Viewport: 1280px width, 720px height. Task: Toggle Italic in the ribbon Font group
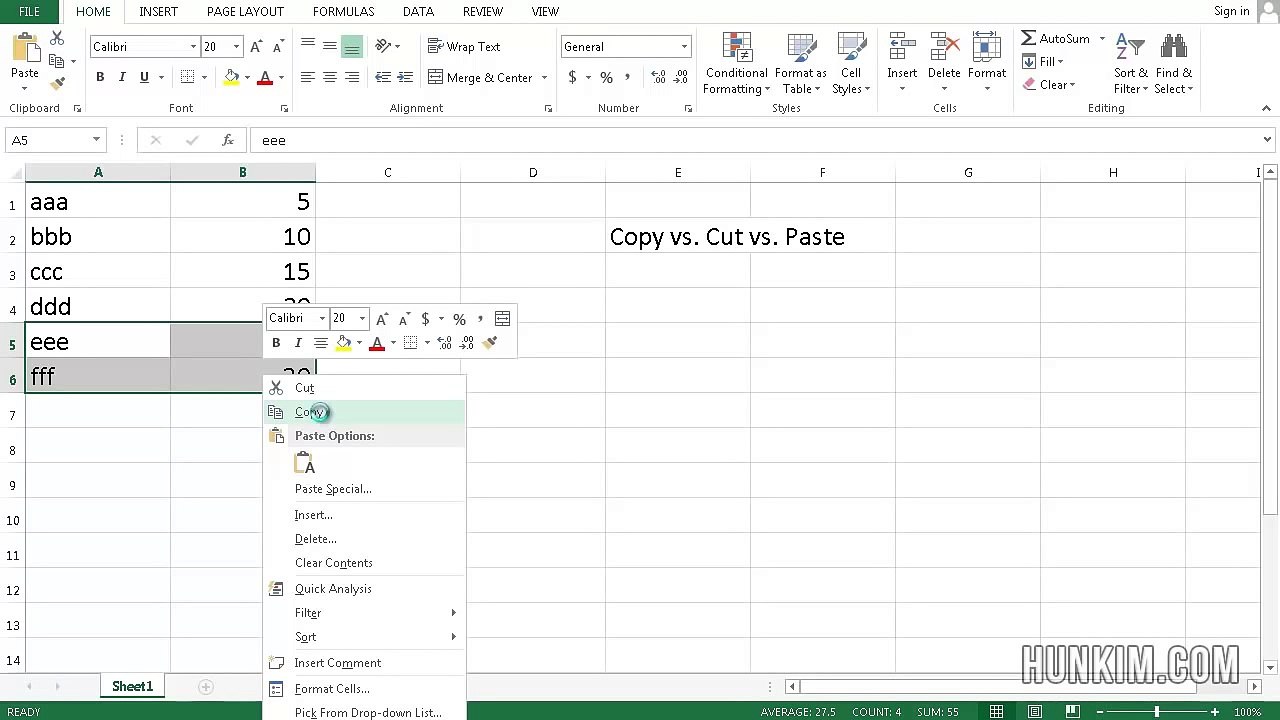click(x=122, y=77)
